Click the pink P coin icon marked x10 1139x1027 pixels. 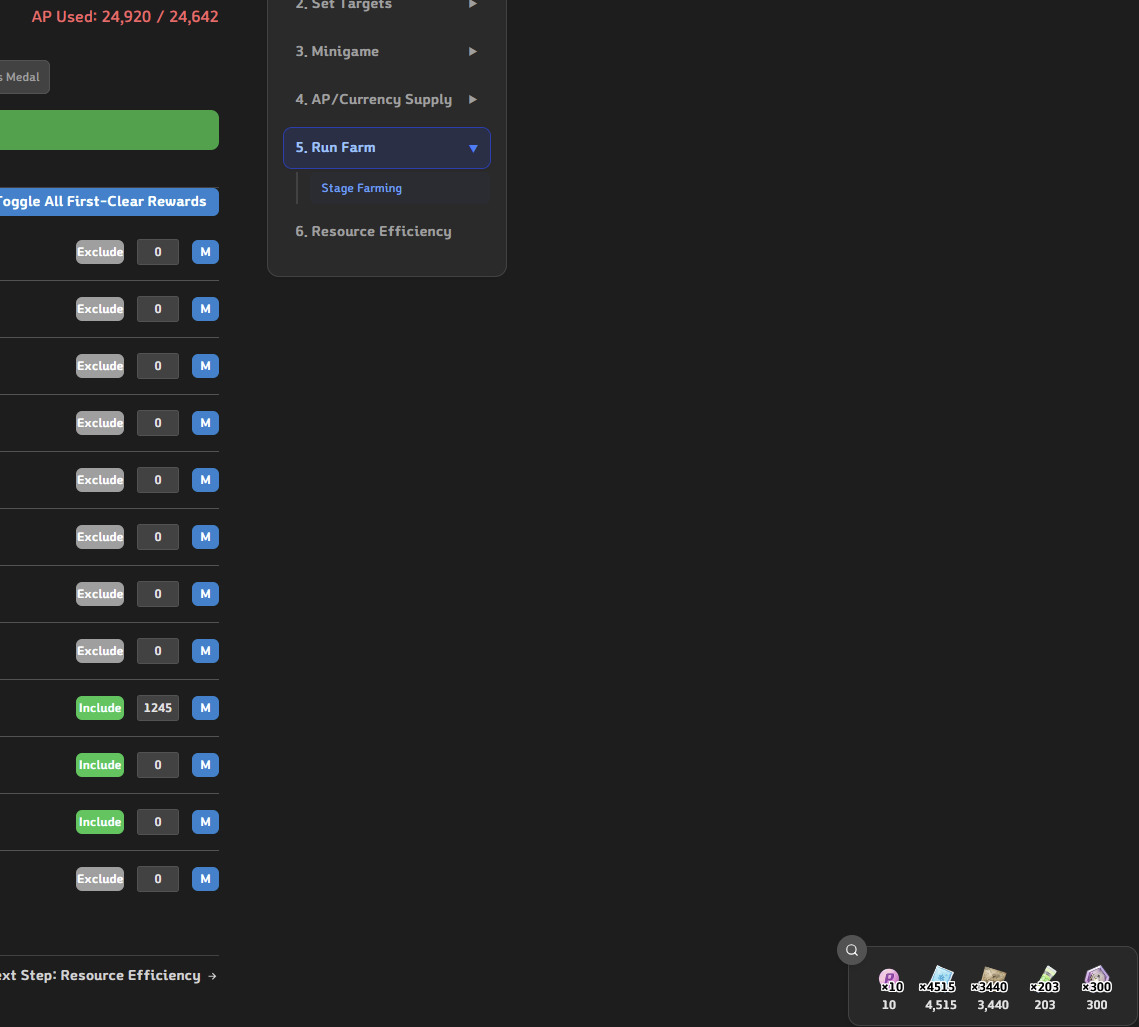(x=889, y=980)
